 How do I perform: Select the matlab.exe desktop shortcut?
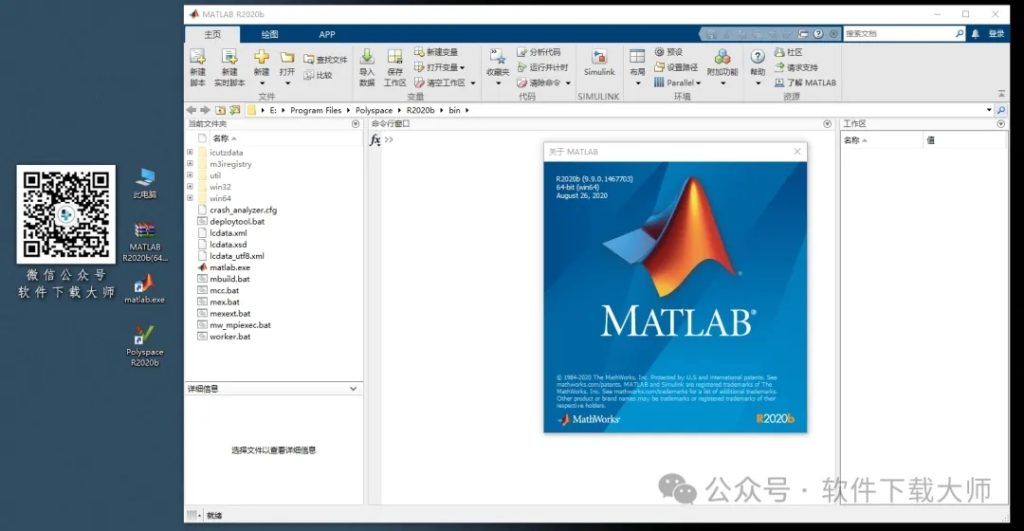coord(144,288)
